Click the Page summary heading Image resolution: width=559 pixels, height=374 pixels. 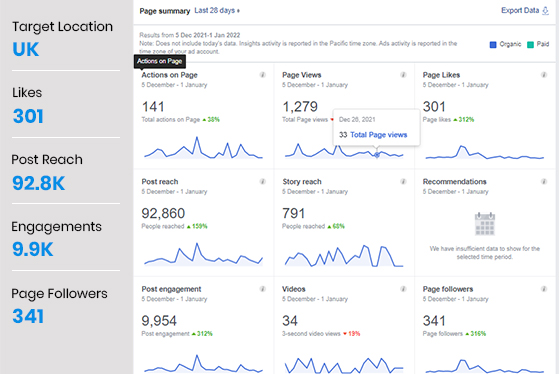click(x=165, y=11)
